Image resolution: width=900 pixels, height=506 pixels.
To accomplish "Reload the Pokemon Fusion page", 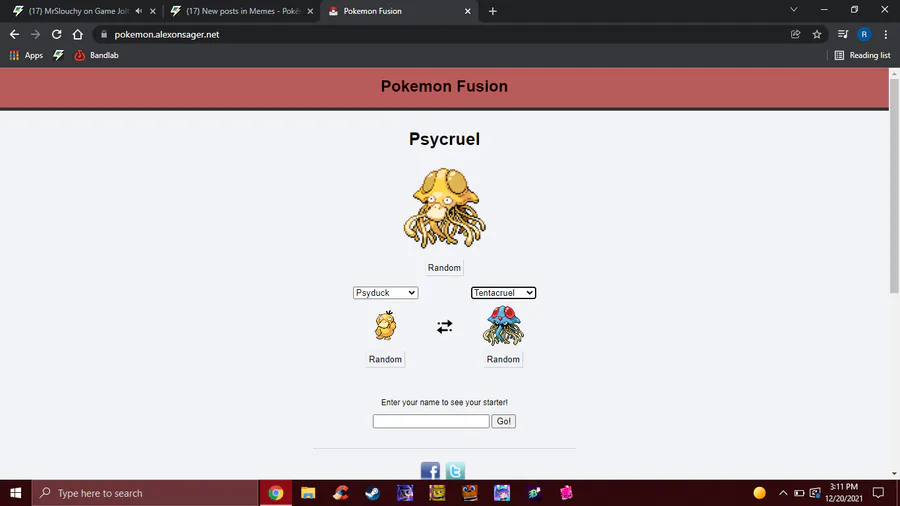I will pyautogui.click(x=56, y=34).
